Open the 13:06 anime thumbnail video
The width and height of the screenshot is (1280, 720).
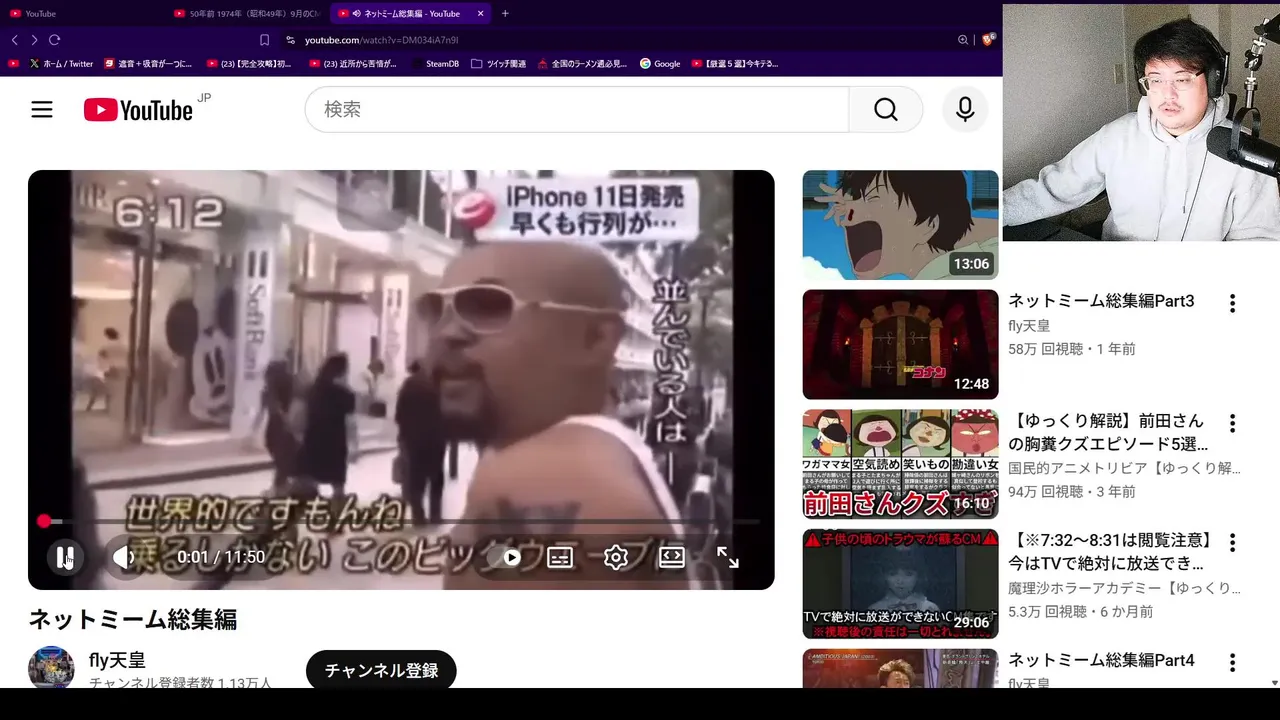(900, 225)
